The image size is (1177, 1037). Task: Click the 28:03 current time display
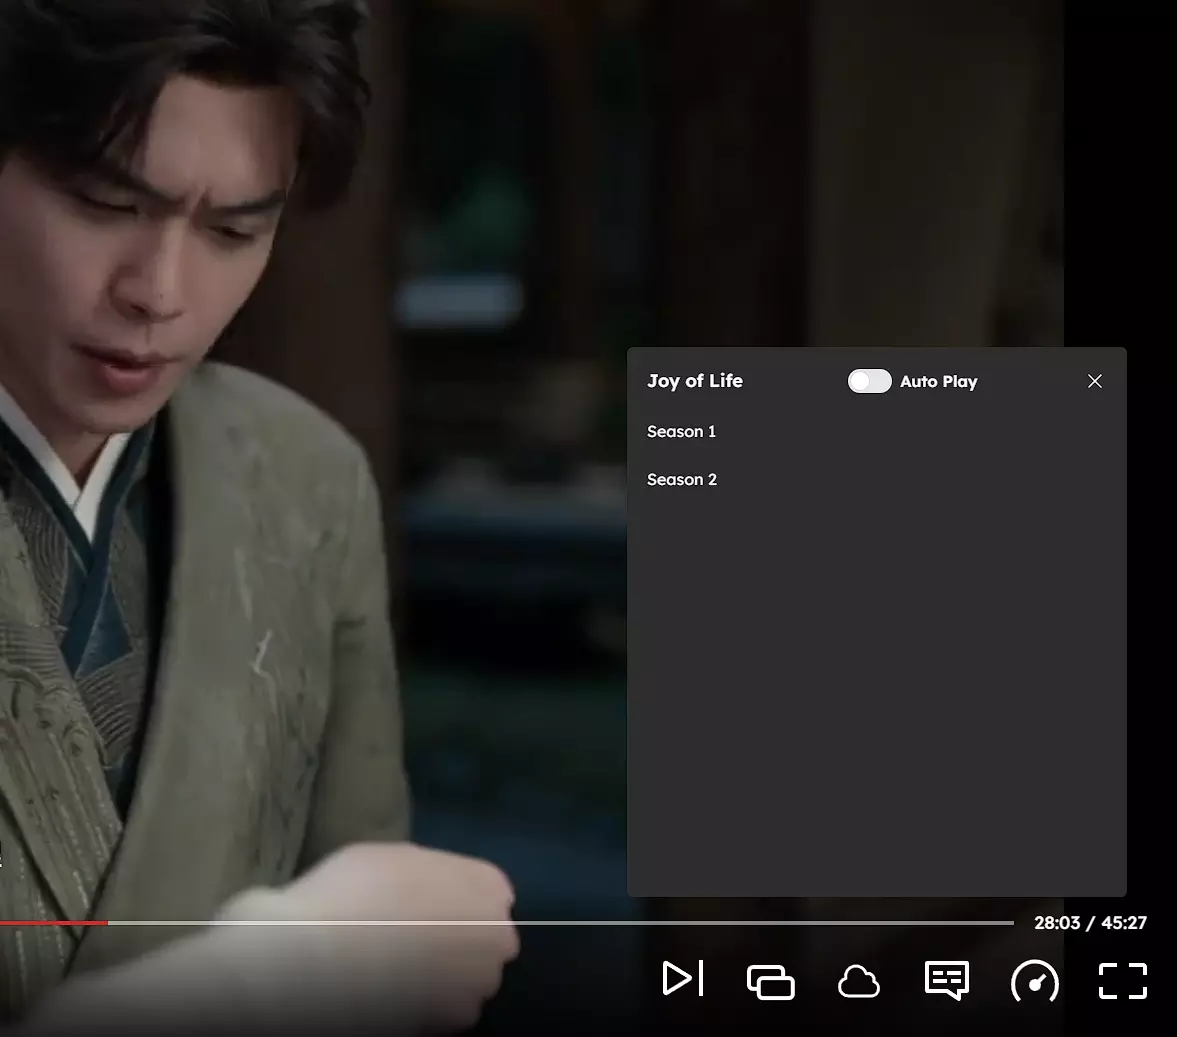(1056, 923)
